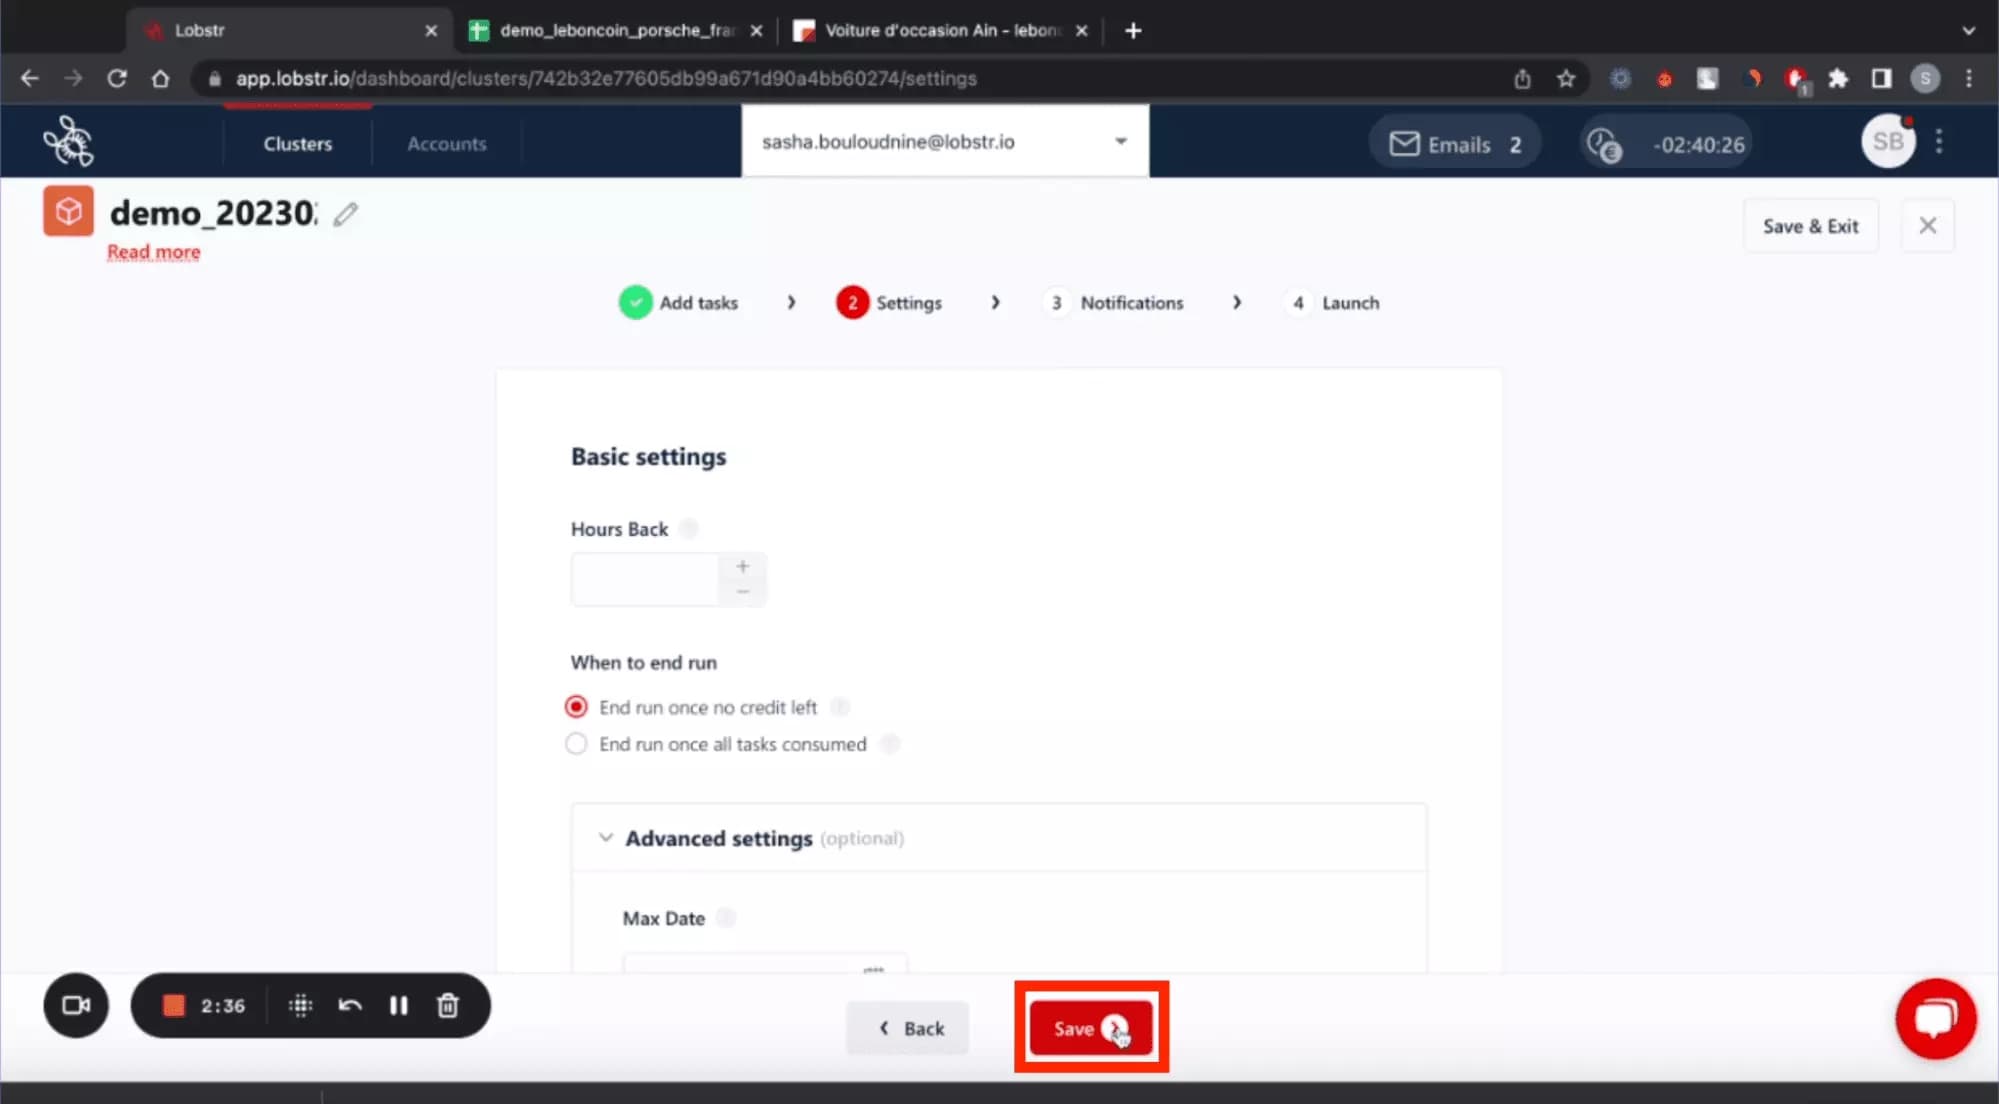Open the Accounts menu item
Screen dimensions: 1999x1104
coord(446,143)
